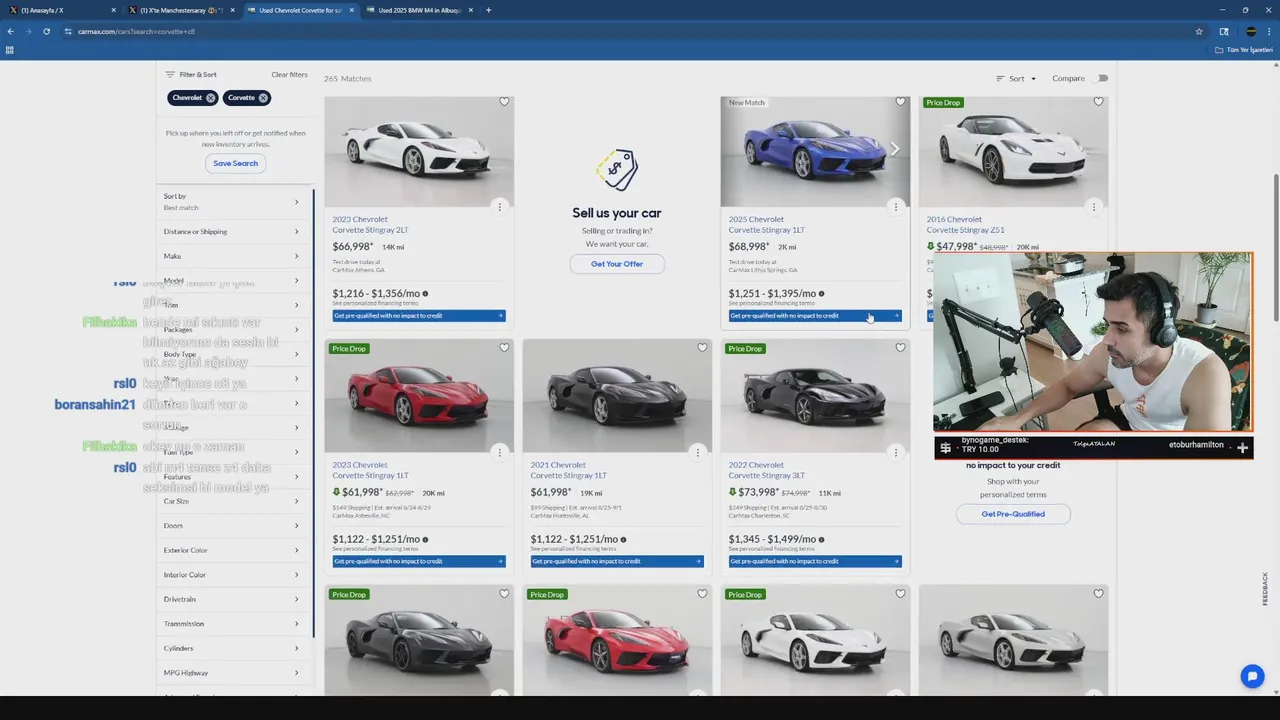Remove the Corvette filter chip
This screenshot has width=1280, height=720.
[x=263, y=98]
